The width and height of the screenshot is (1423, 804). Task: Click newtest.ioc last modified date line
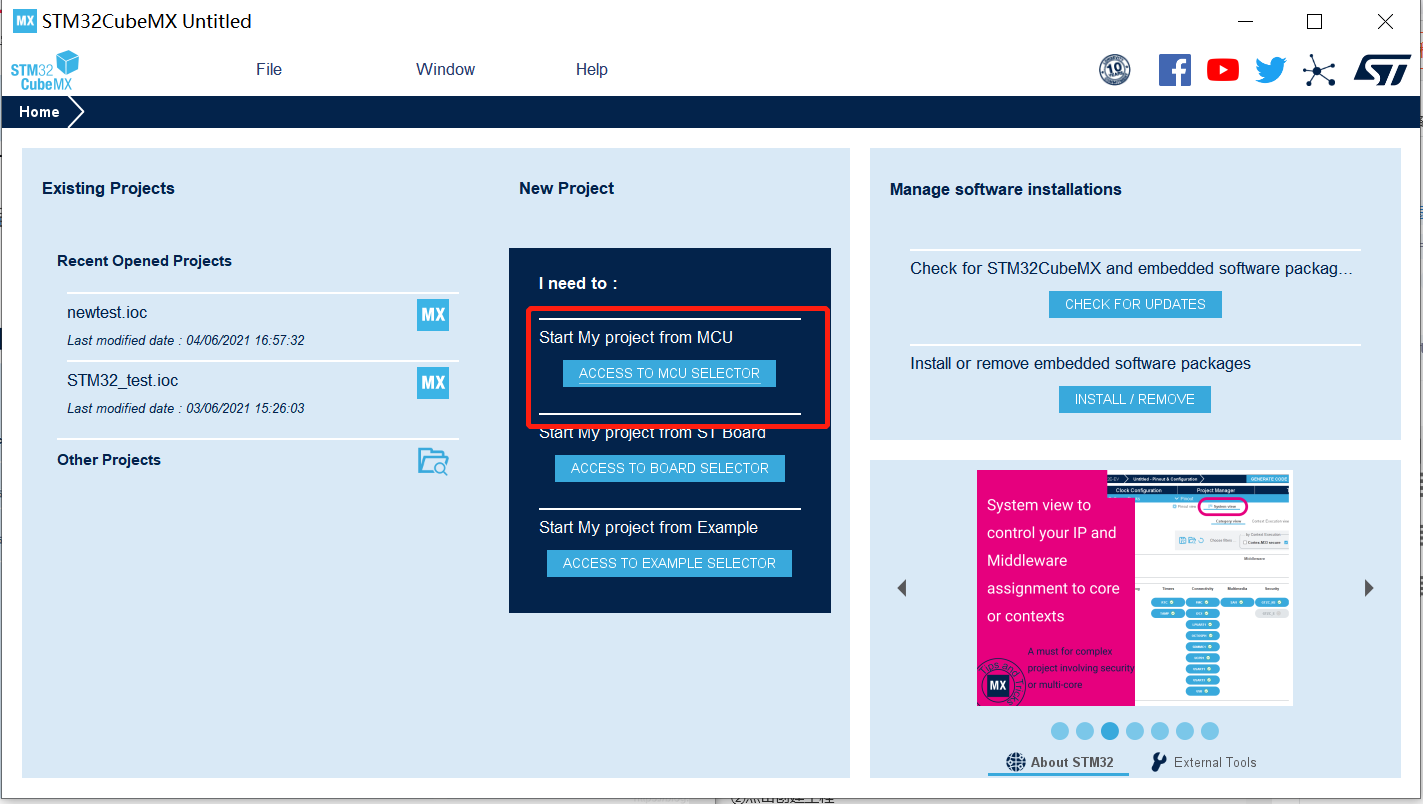coord(186,341)
